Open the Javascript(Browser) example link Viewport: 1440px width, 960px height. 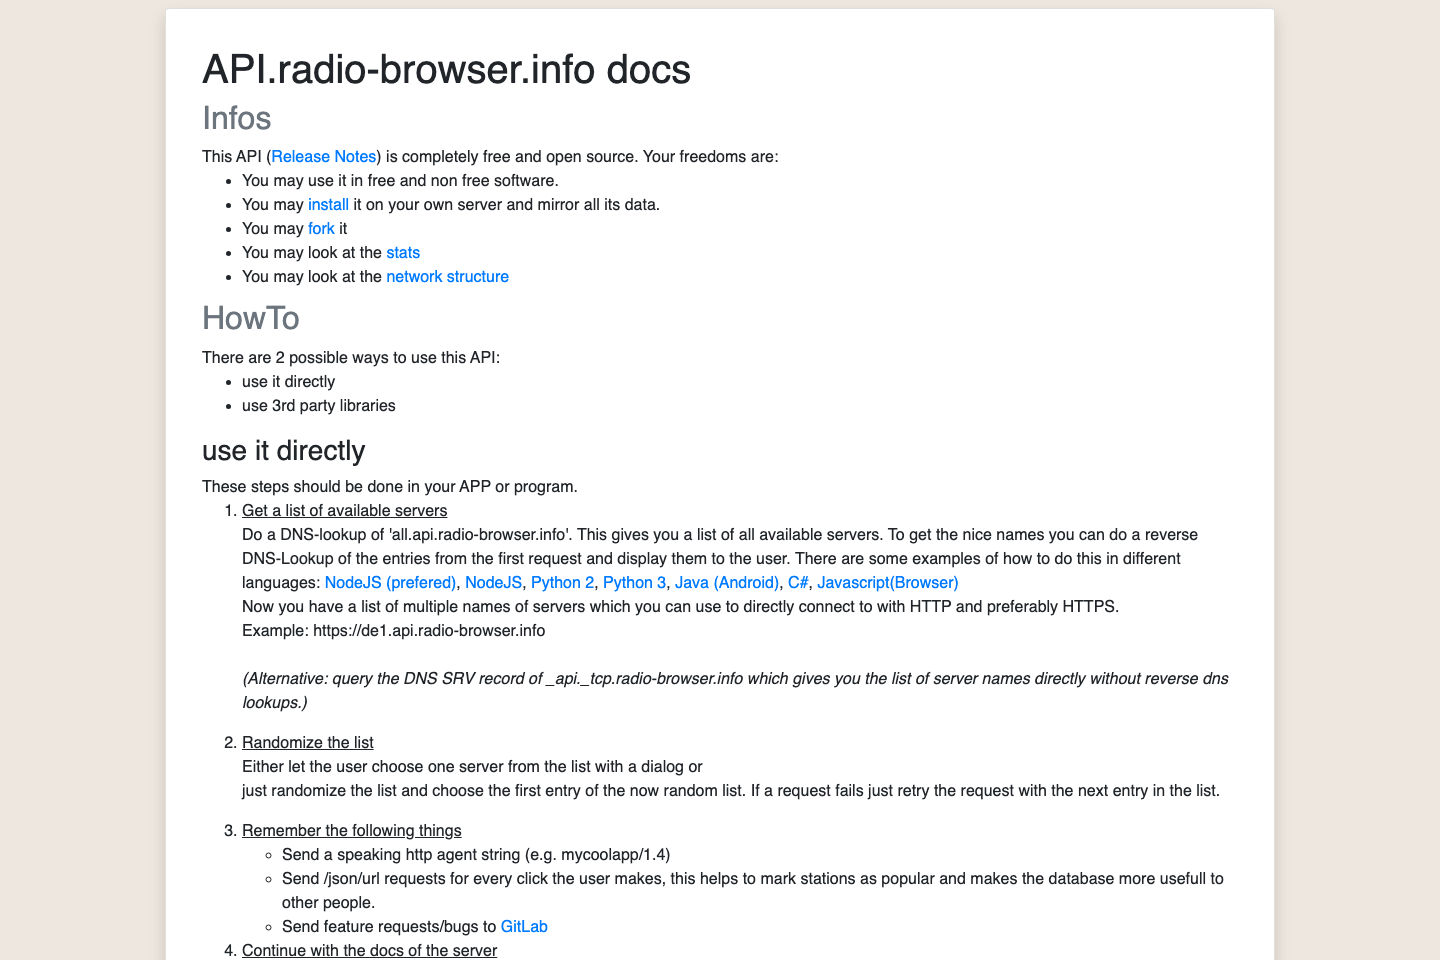[886, 582]
